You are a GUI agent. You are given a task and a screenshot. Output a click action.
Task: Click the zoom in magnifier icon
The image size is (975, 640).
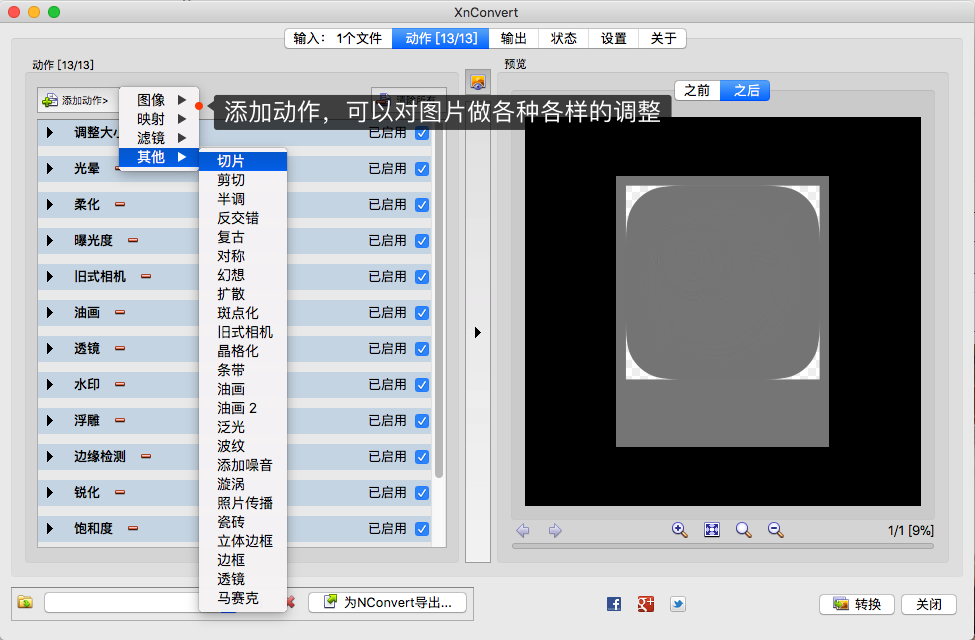pyautogui.click(x=679, y=530)
